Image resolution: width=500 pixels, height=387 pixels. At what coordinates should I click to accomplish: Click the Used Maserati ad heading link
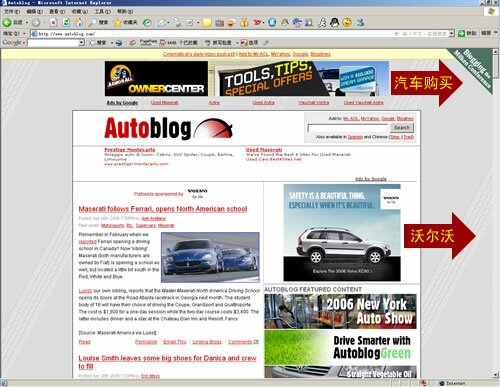coord(264,150)
